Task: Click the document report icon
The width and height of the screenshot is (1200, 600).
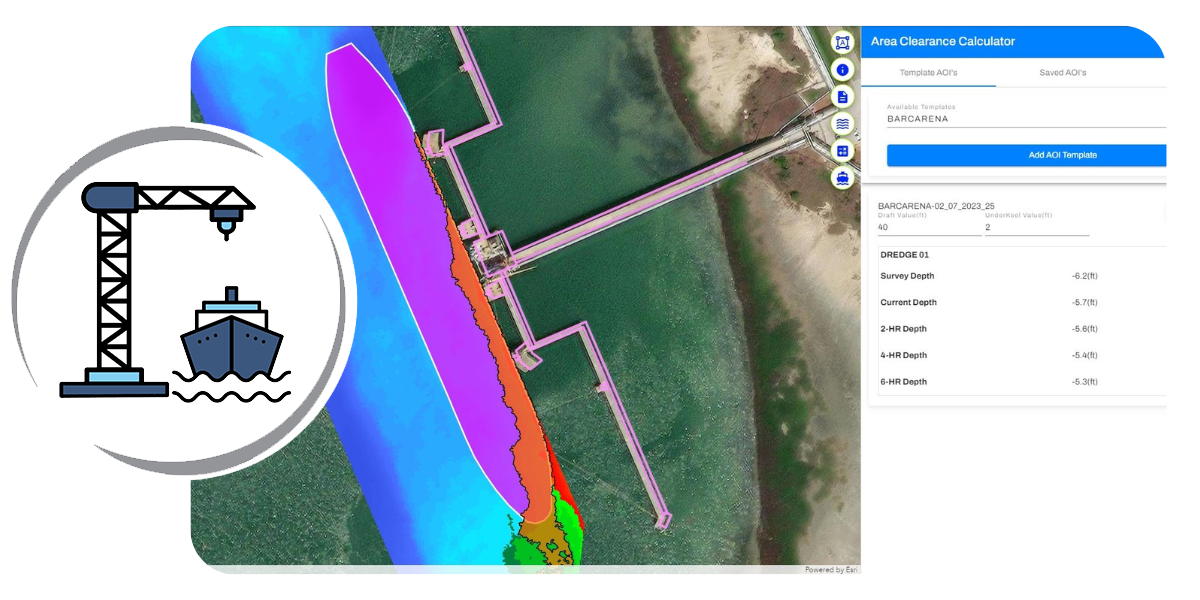Action: coord(842,97)
